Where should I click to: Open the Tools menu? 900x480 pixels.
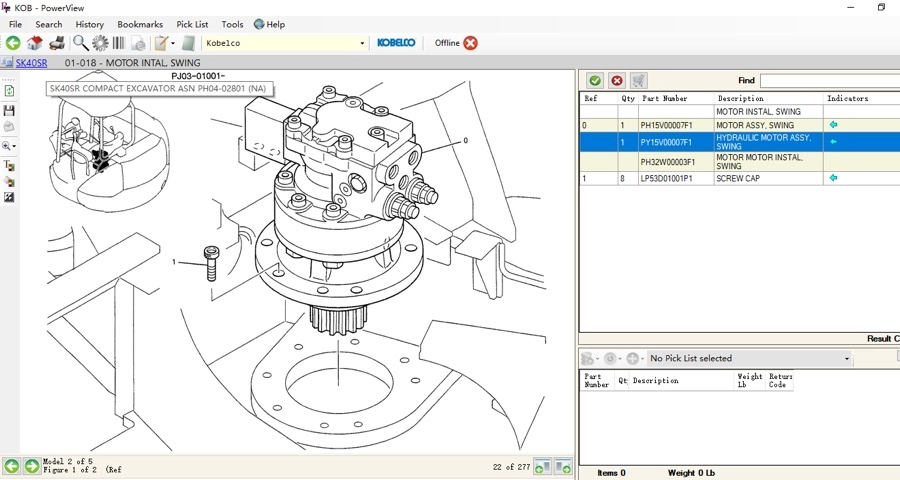[x=232, y=24]
